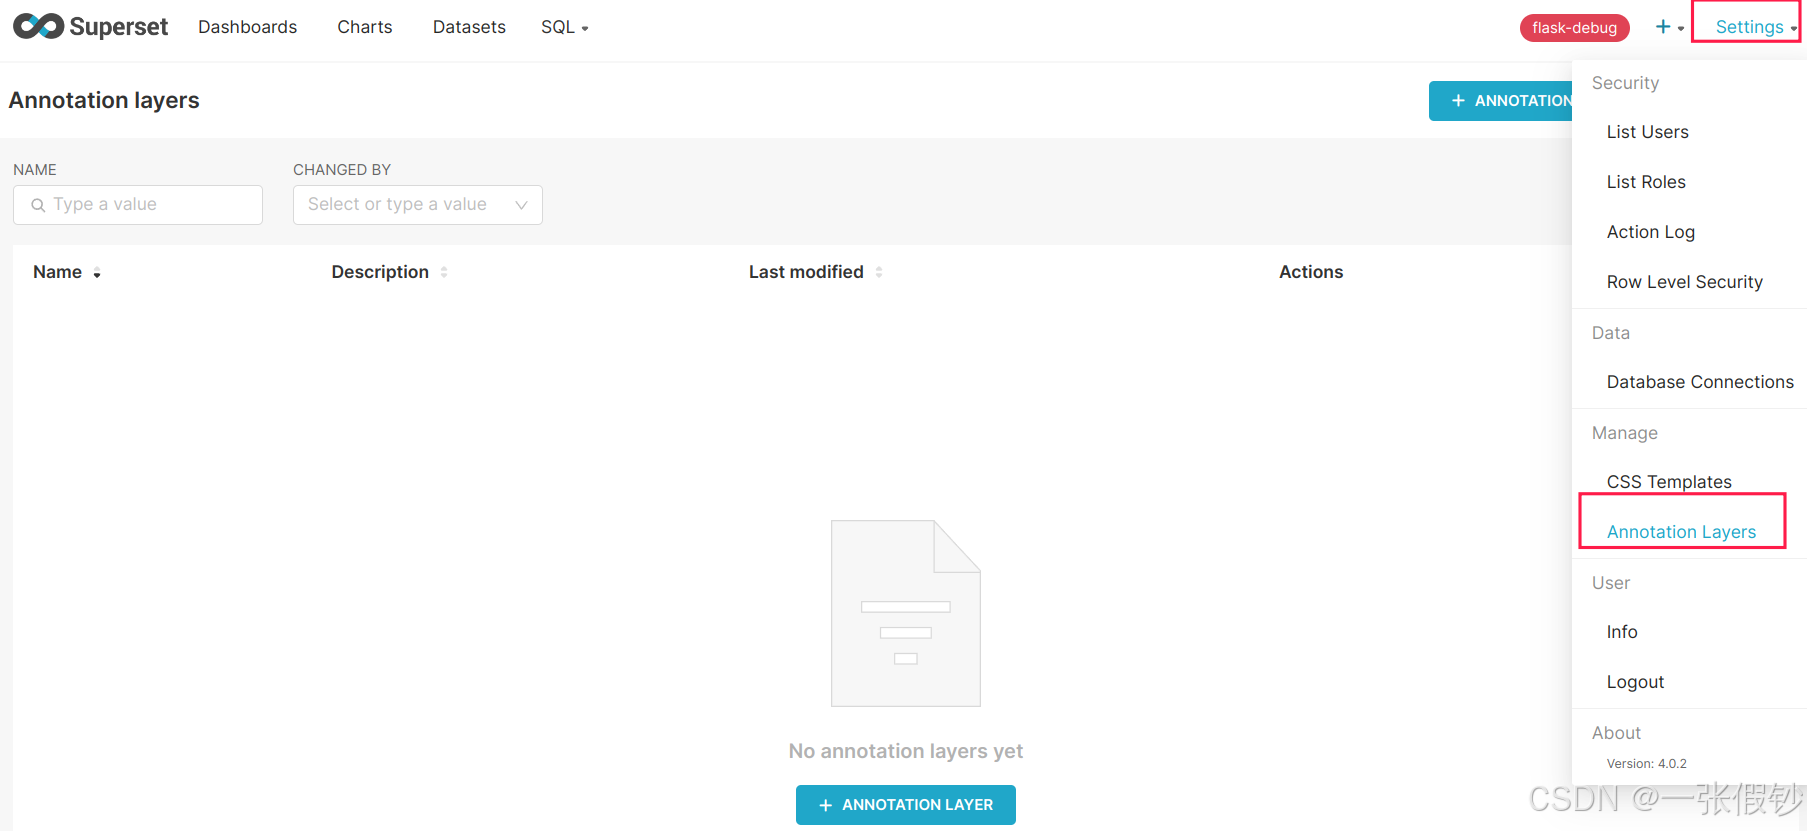Open the Dashboards page
The width and height of the screenshot is (1807, 831).
[247, 27]
